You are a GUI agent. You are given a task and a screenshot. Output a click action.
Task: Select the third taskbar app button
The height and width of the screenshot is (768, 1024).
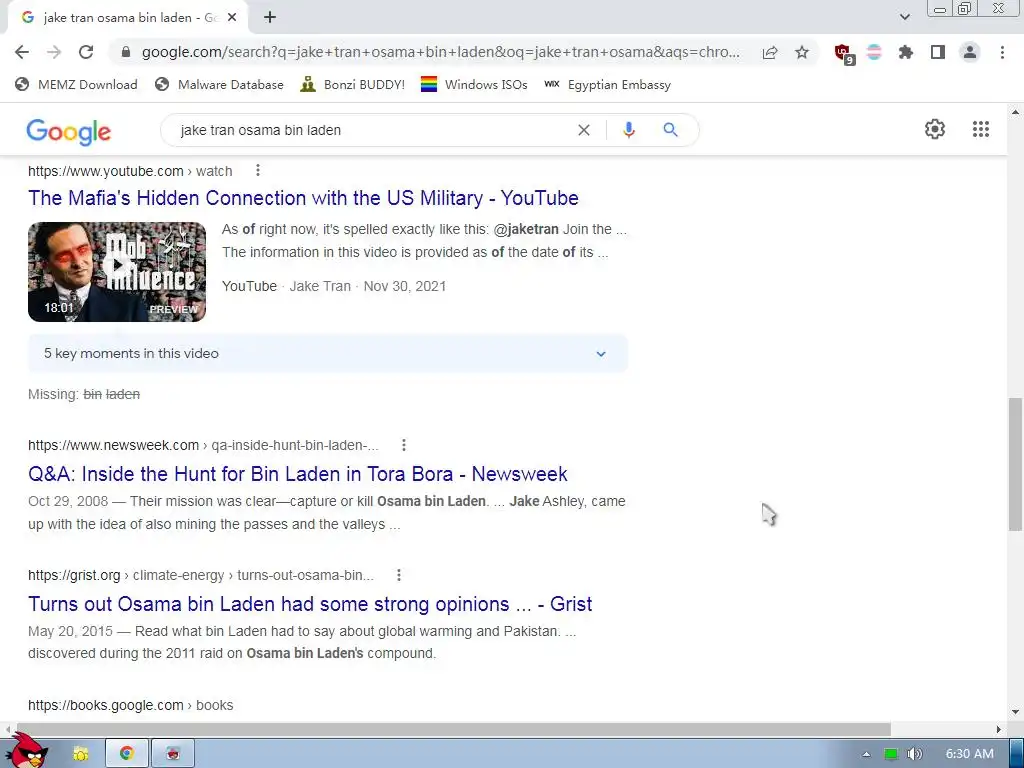click(x=172, y=754)
